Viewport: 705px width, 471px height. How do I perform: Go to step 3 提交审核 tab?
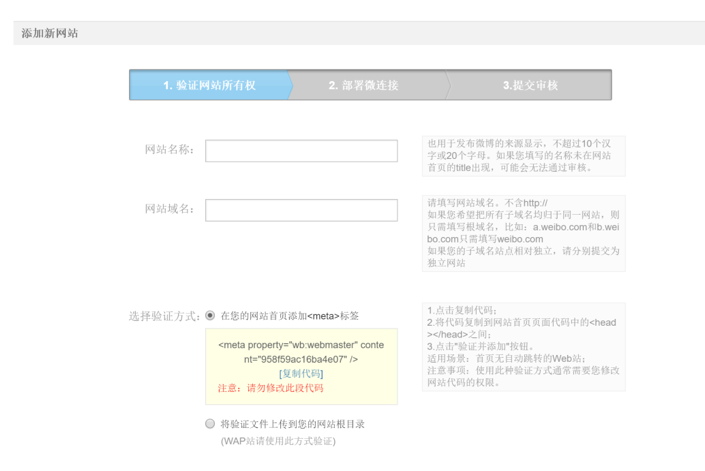click(530, 86)
